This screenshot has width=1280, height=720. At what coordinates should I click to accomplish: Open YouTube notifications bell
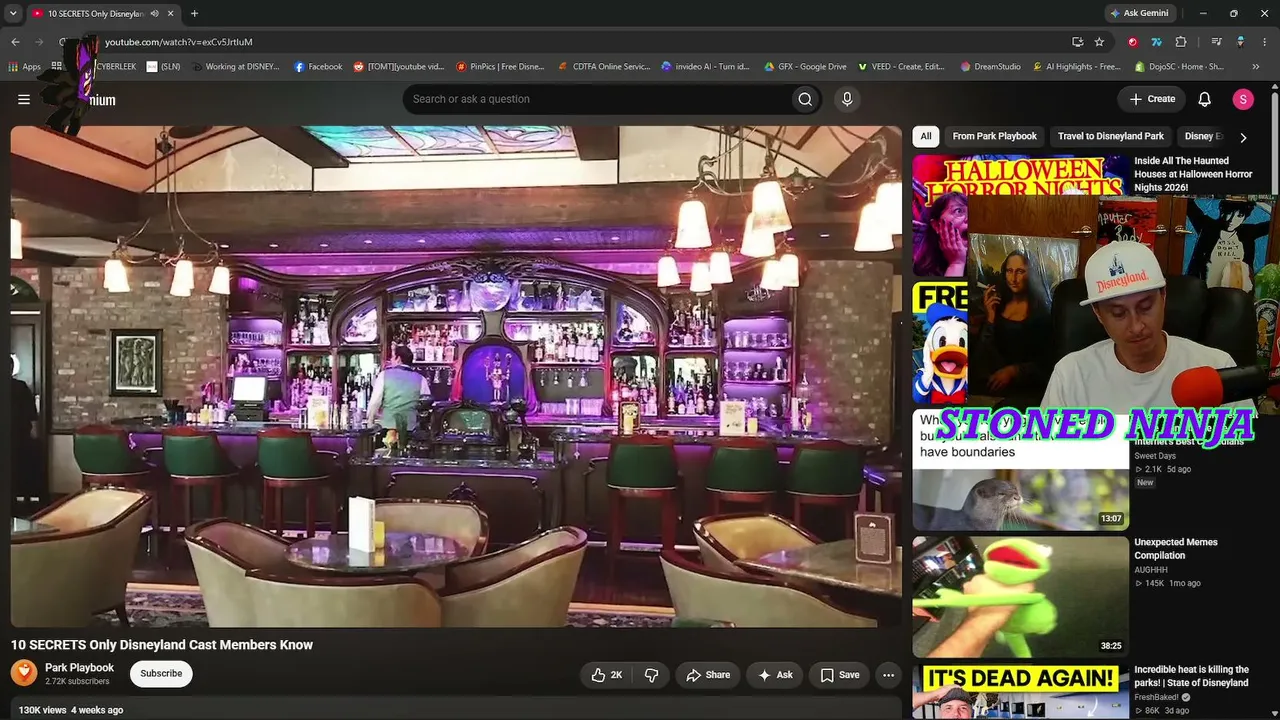pyautogui.click(x=1205, y=99)
